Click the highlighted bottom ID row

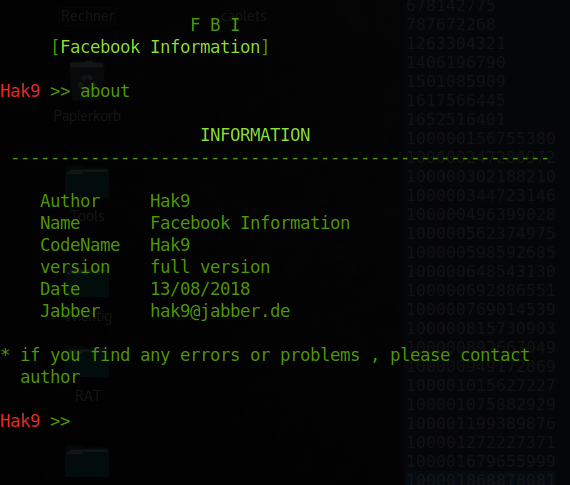click(481, 479)
